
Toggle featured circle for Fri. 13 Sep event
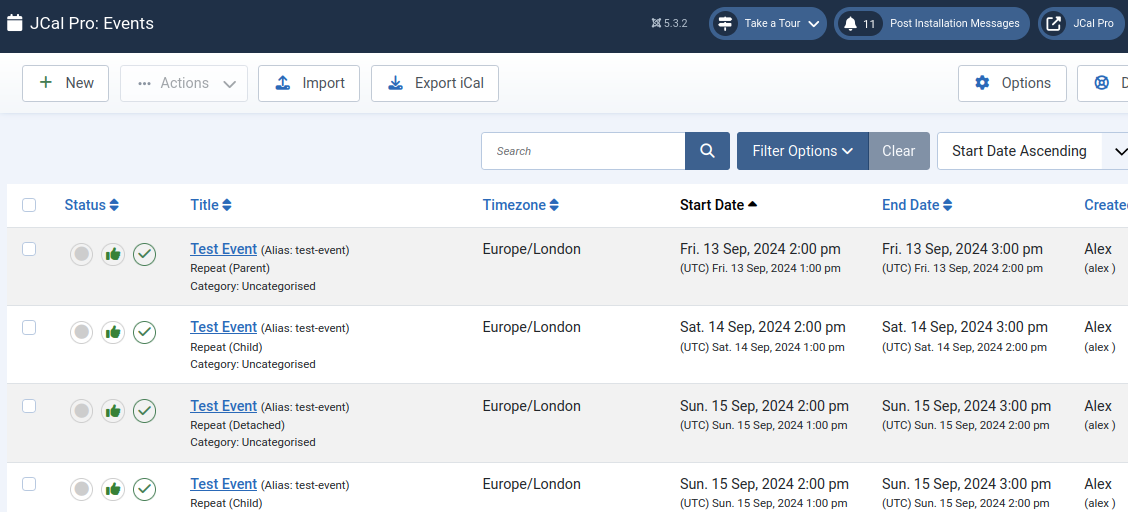click(x=81, y=254)
